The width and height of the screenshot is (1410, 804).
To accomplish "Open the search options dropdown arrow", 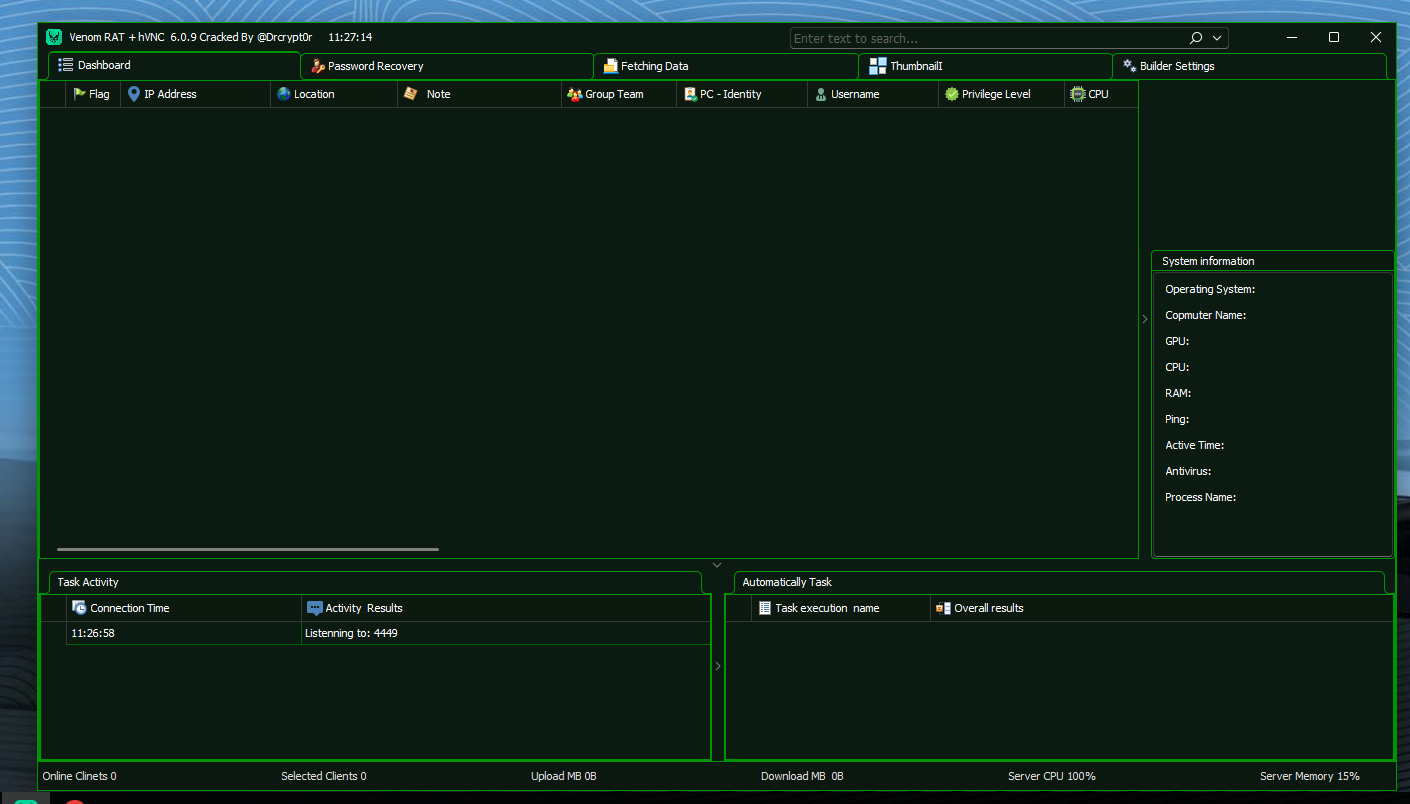I will point(1215,37).
